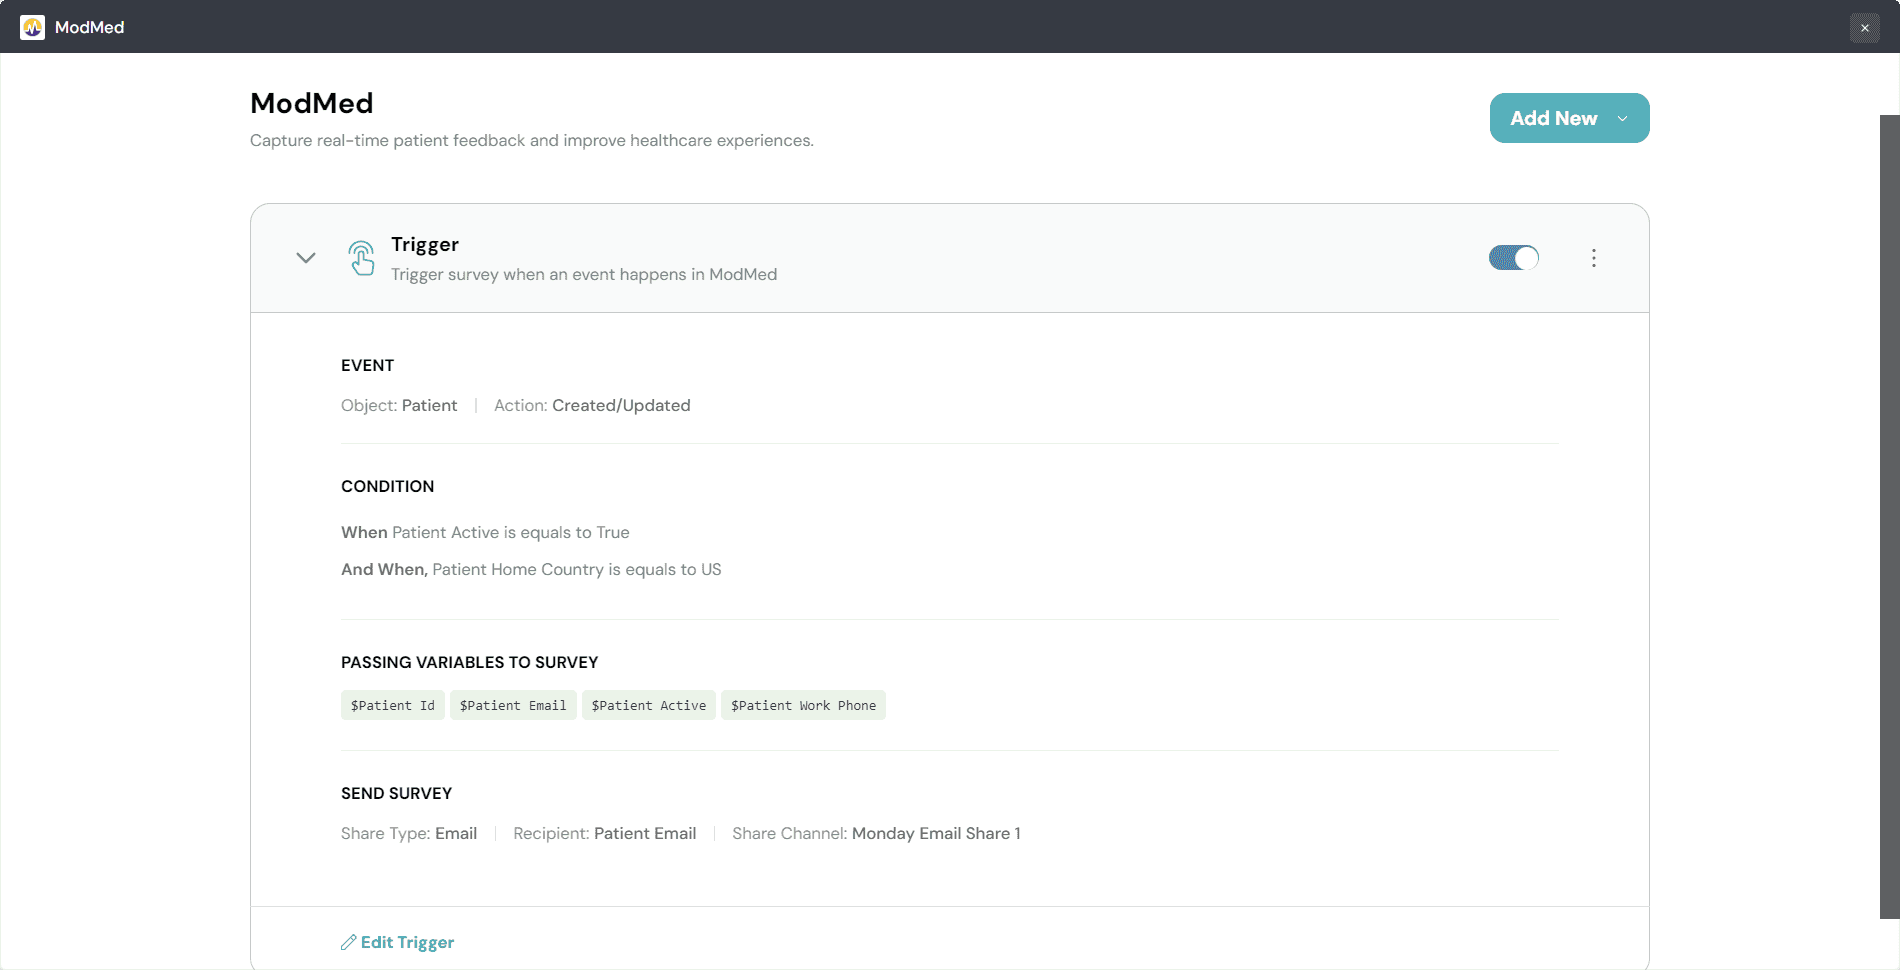The width and height of the screenshot is (1900, 970).
Task: Click the Trigger hand-tap icon
Action: 361,258
